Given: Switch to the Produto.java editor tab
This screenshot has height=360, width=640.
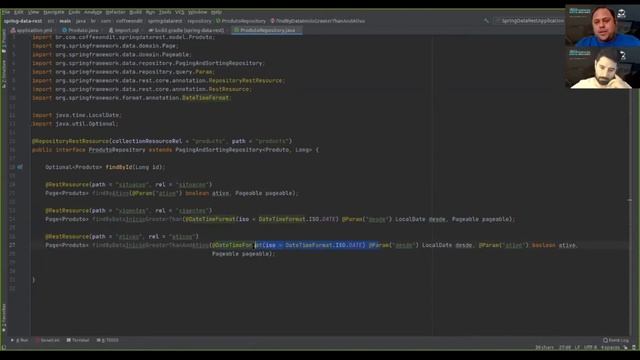Looking at the screenshot, I should [80, 30].
